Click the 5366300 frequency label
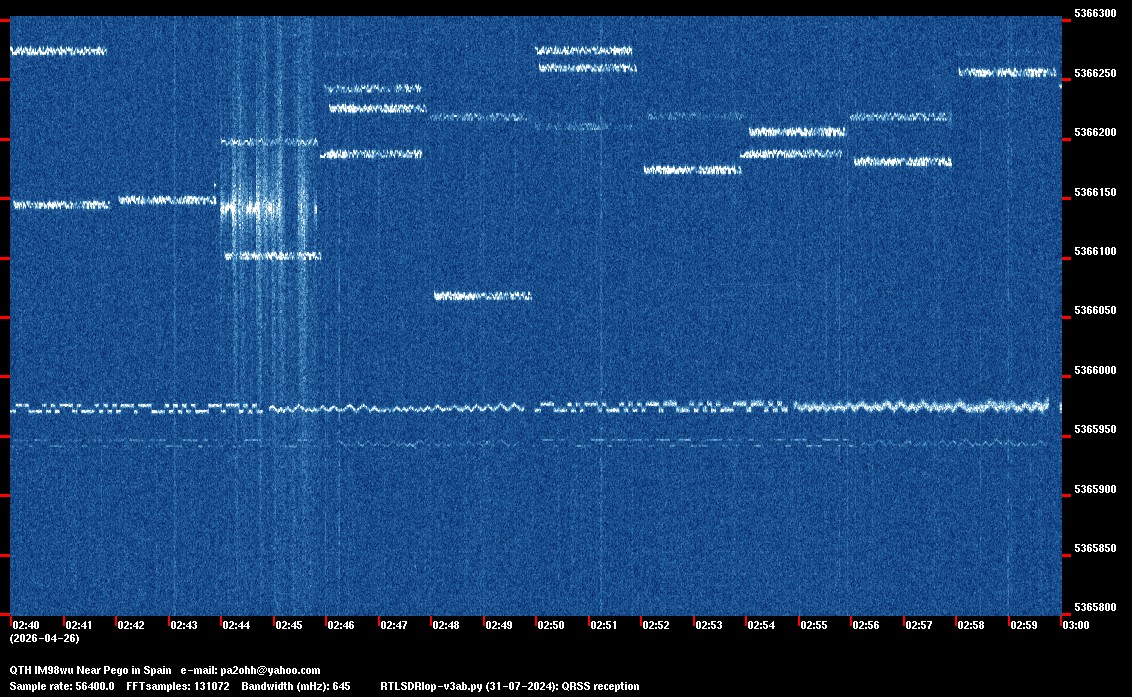 pos(1094,14)
